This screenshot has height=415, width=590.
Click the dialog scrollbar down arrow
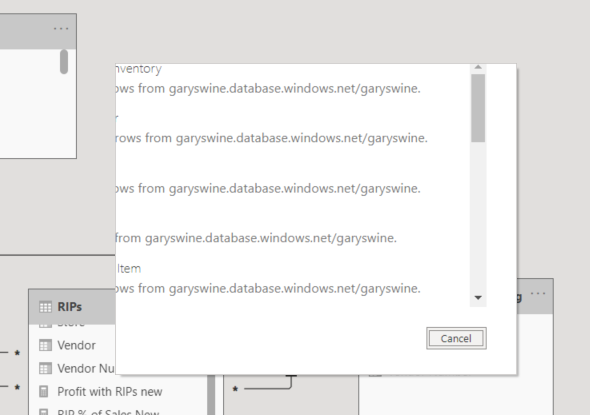[x=478, y=298]
